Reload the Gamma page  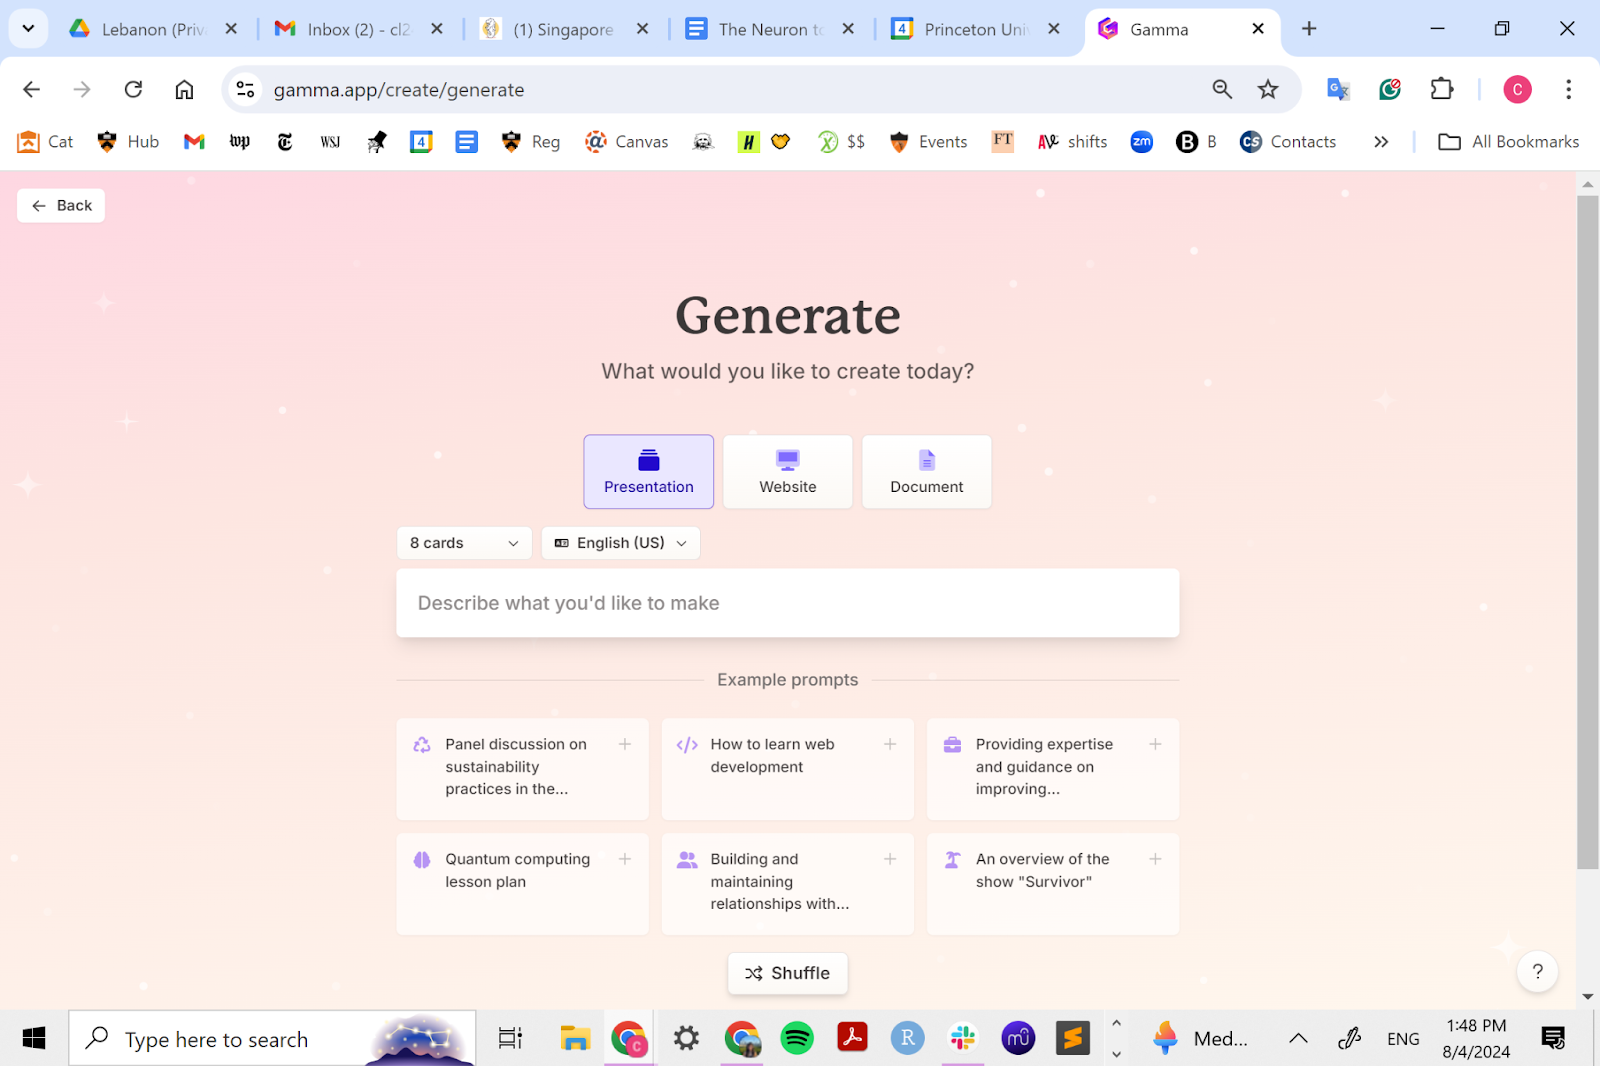click(x=133, y=89)
